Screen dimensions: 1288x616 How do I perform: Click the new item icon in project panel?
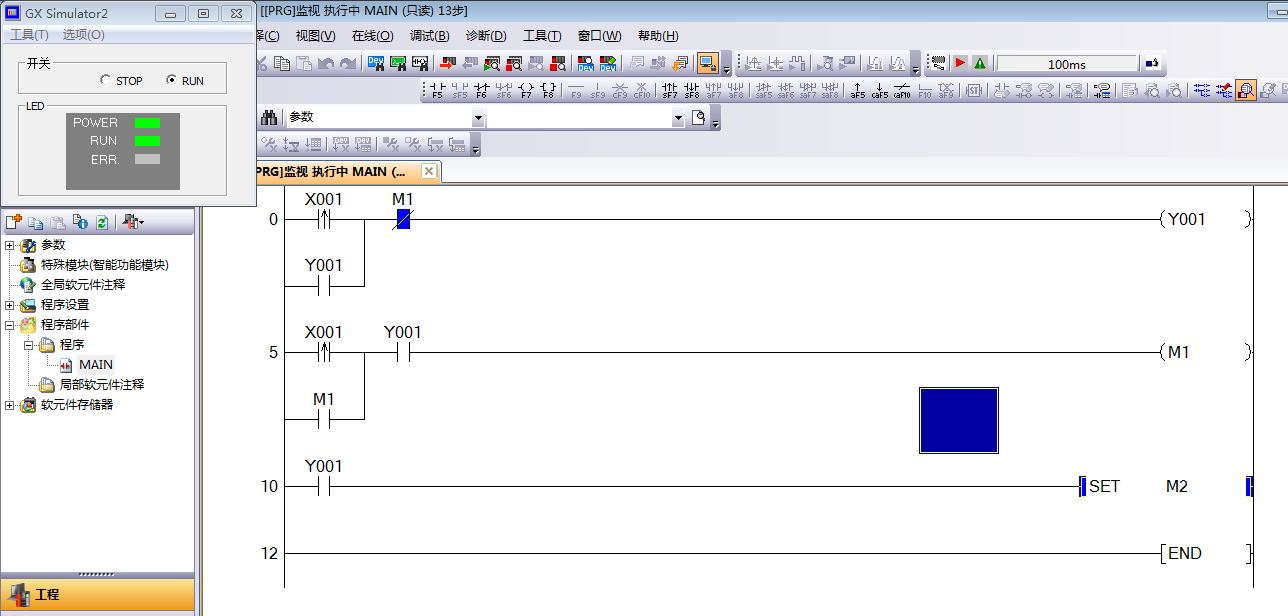point(14,222)
